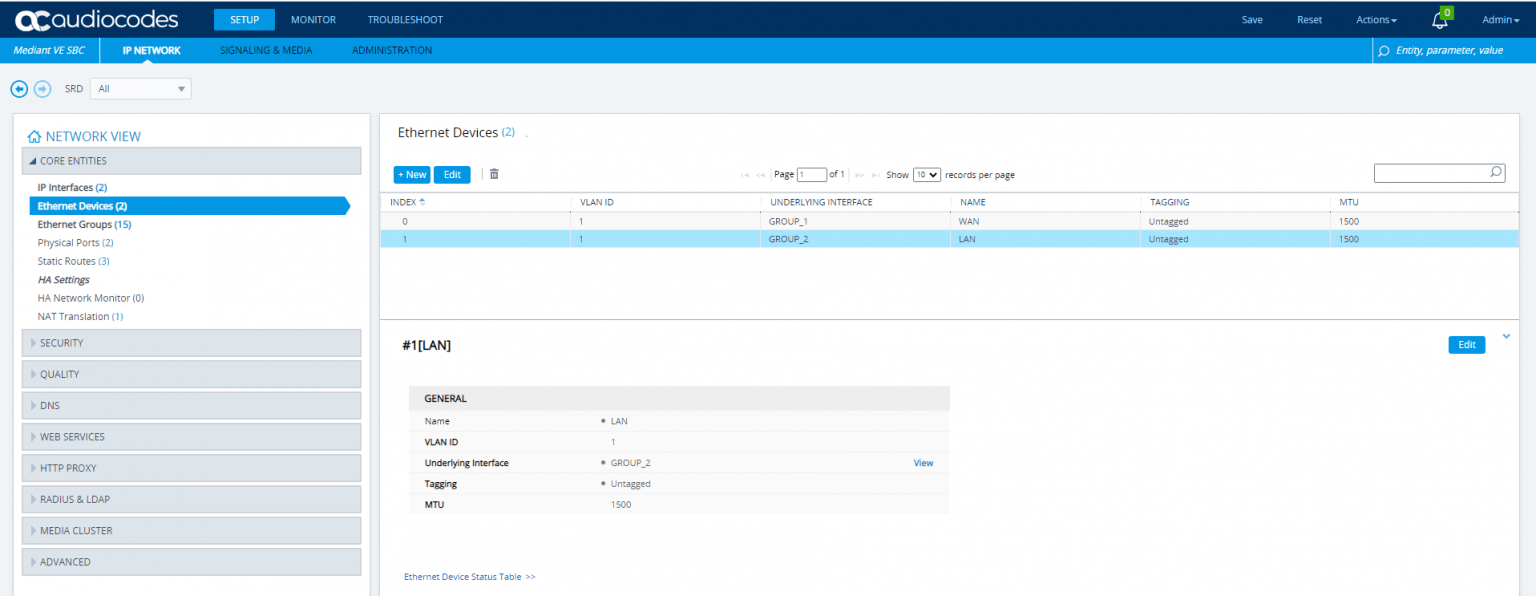Click the forward navigation arrow icon
This screenshot has height=596, width=1536.
pos(42,89)
